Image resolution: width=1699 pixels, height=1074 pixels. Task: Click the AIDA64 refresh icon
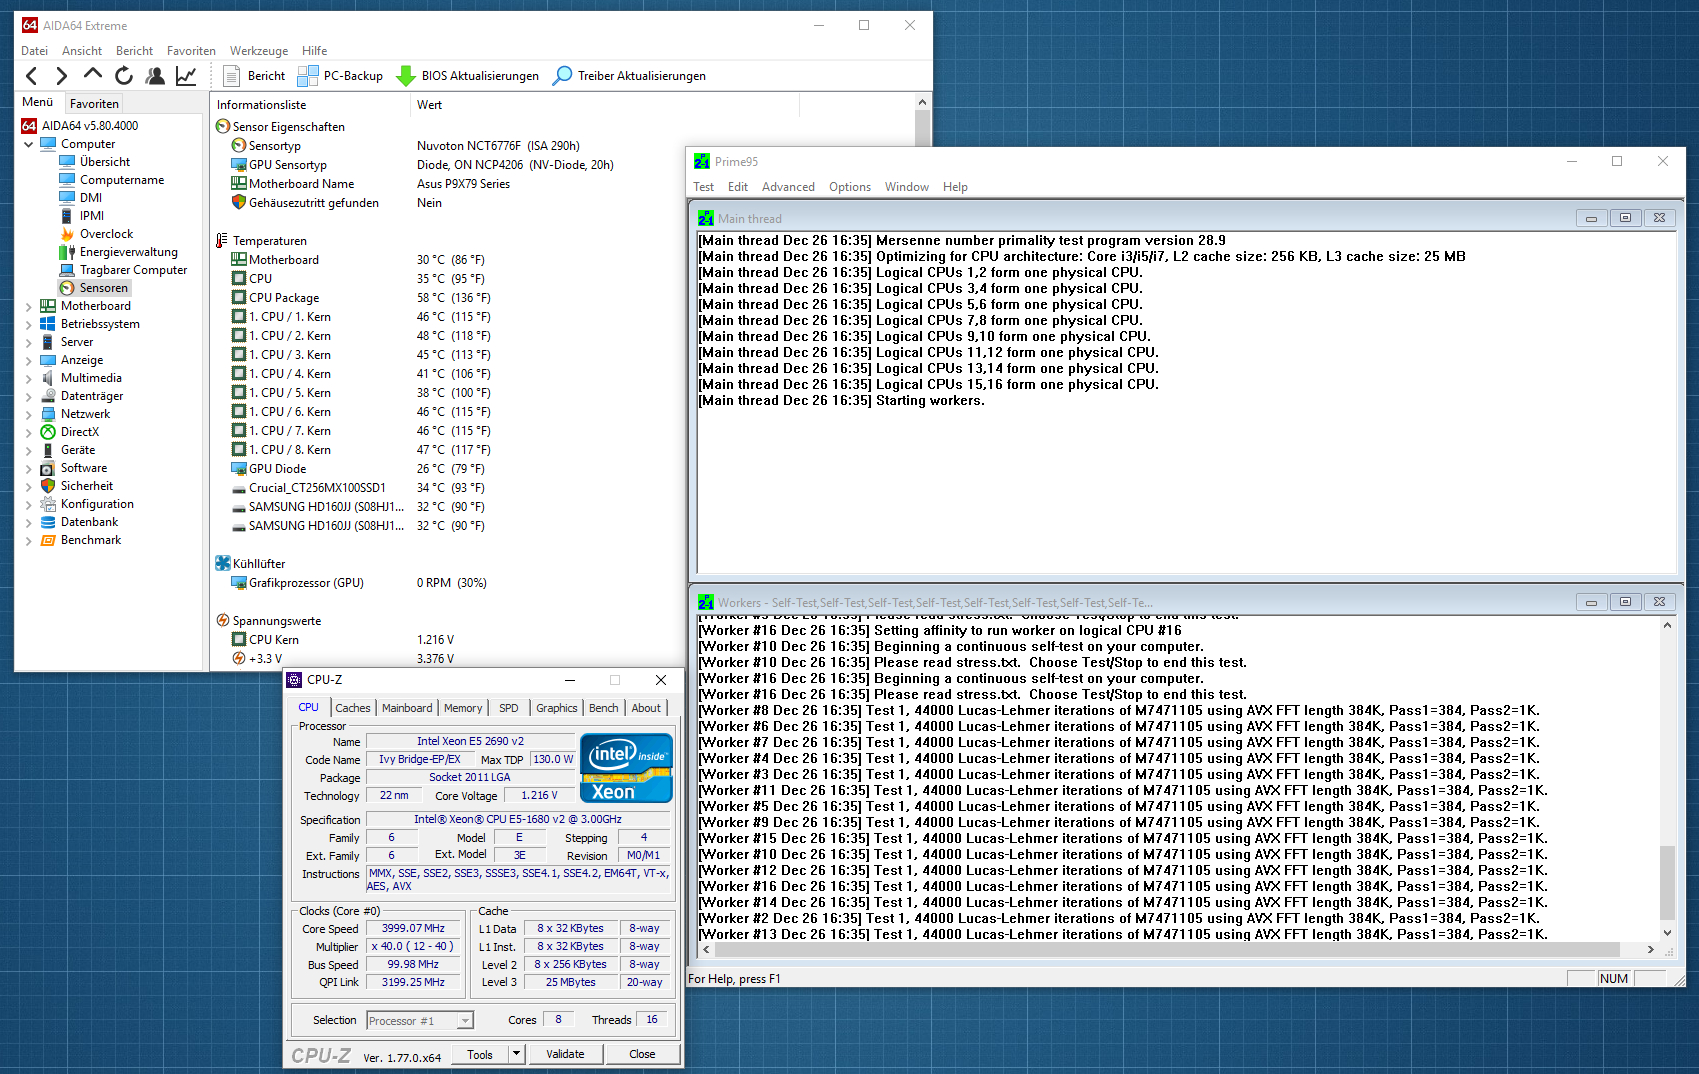tap(124, 76)
